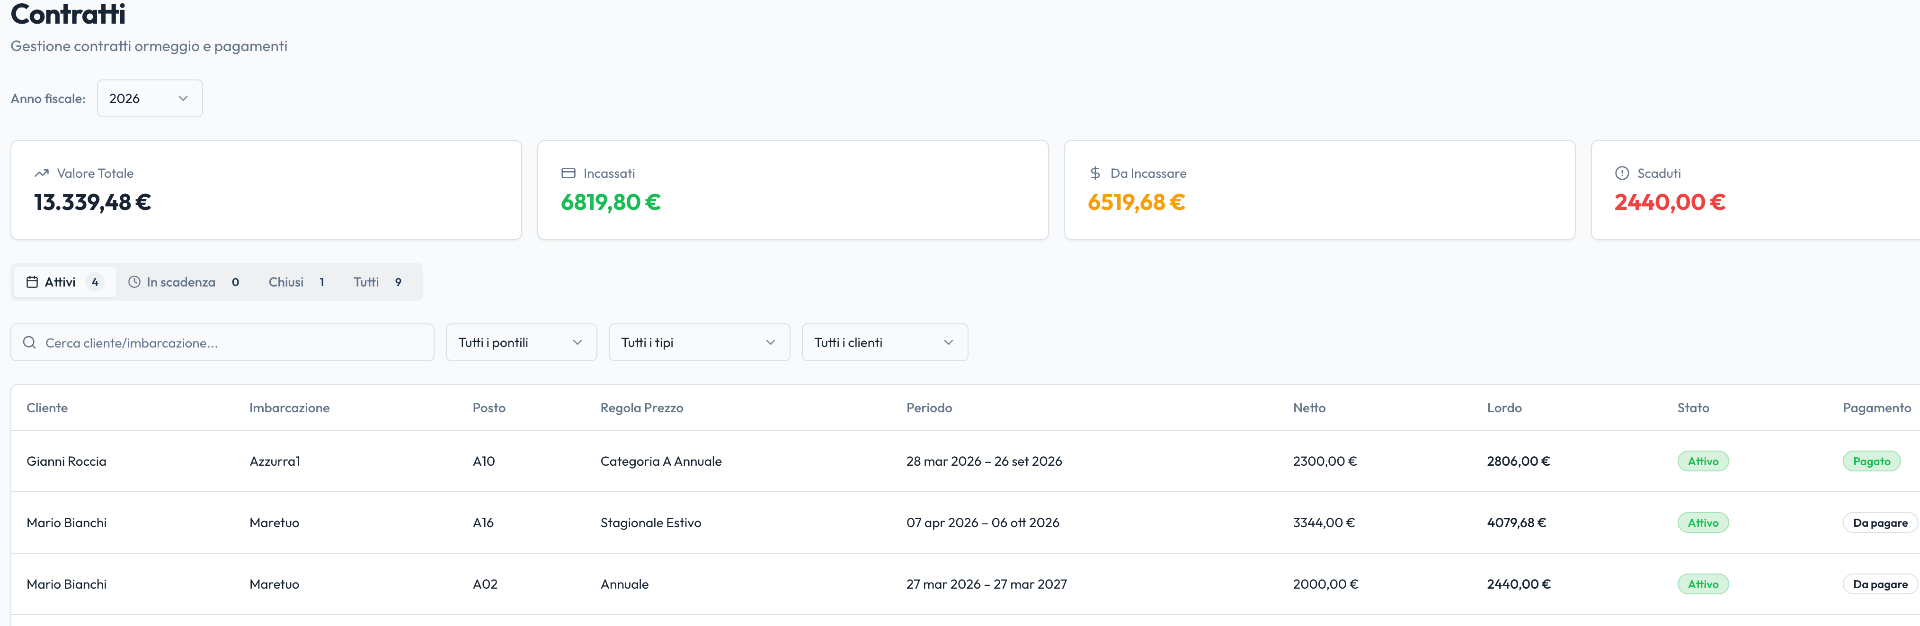
Task: Click the 6519,68 € Da Incassare amount
Action: coord(1137,202)
